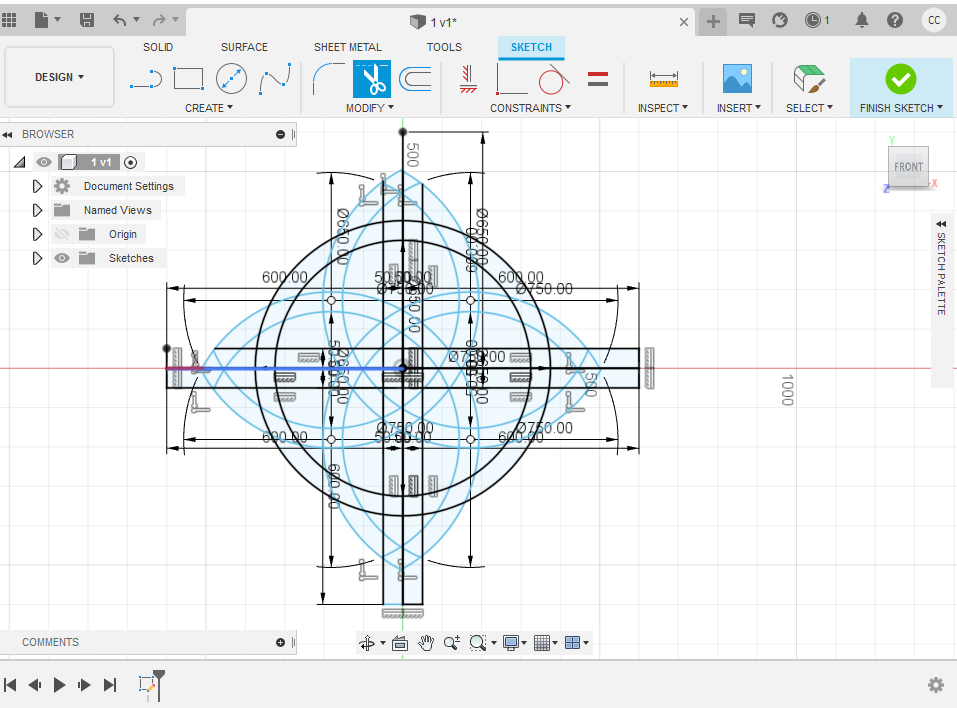Open the MODIFY dropdown menu

coord(370,108)
